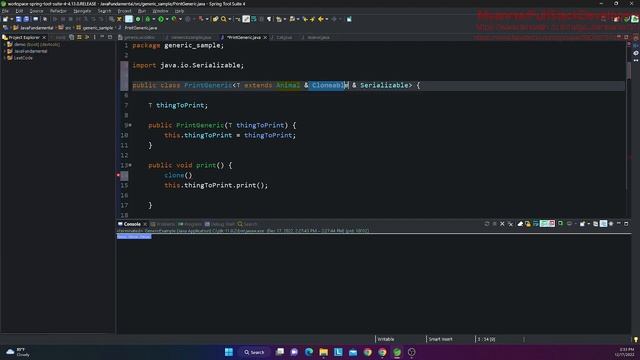Click the Save toolbar icon
640x360 pixels.
[x=18, y=19]
